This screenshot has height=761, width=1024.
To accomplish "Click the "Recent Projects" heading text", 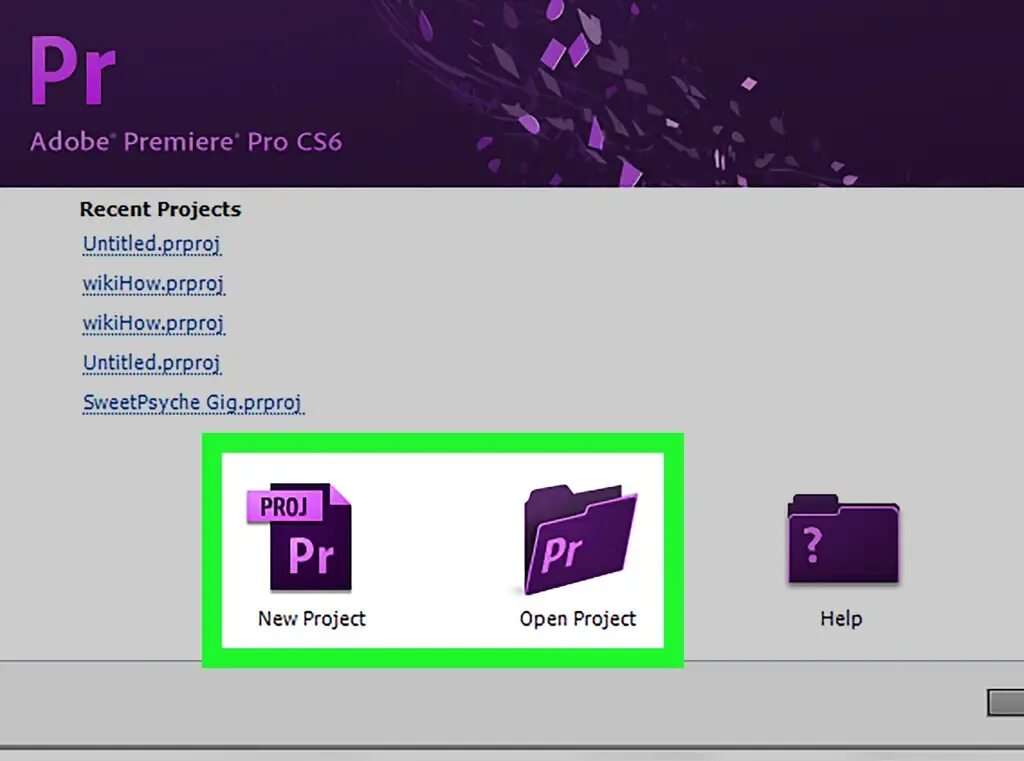I will pyautogui.click(x=160, y=209).
